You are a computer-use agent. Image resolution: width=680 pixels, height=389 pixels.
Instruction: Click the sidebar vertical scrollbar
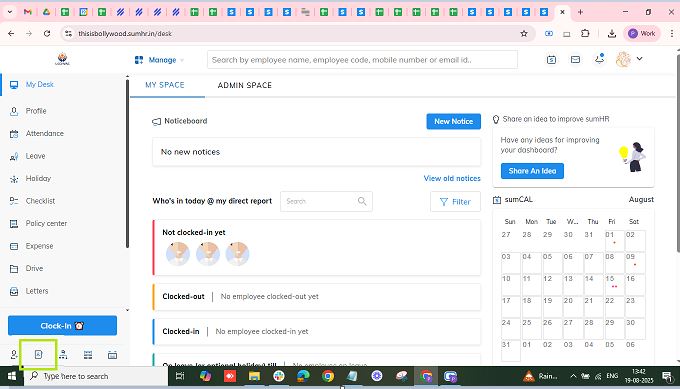click(127, 164)
